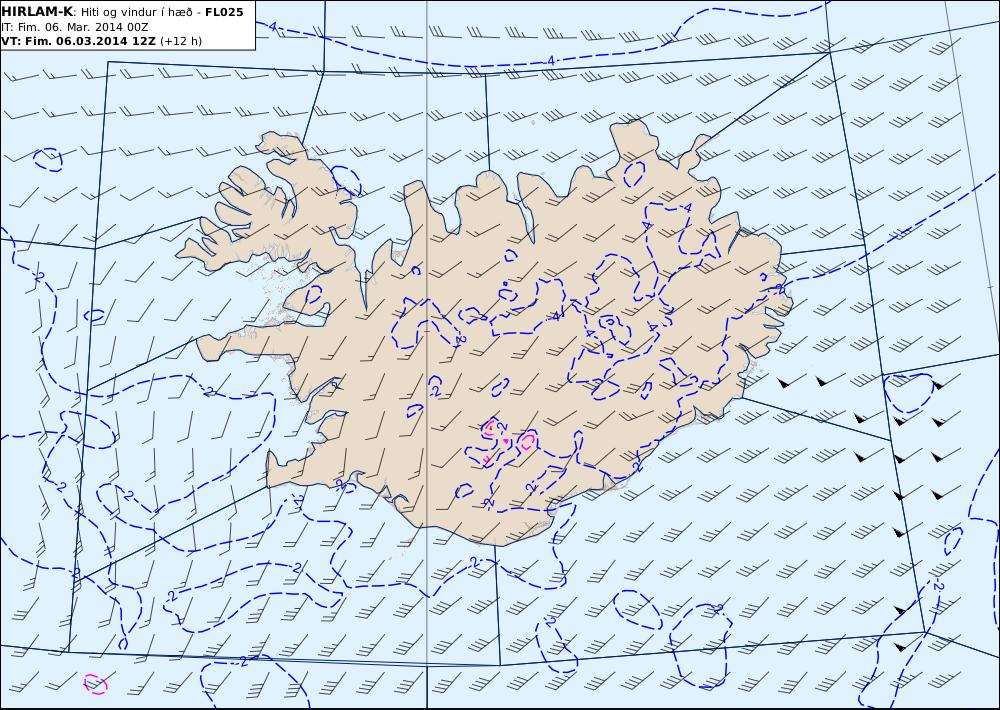Viewport: 1000px width, 710px height.
Task: Click the pink dashed contour over the ocean
Action: coord(96,684)
